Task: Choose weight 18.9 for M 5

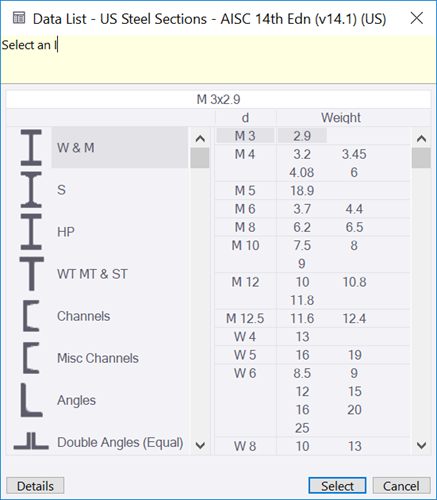Action: coord(302,191)
